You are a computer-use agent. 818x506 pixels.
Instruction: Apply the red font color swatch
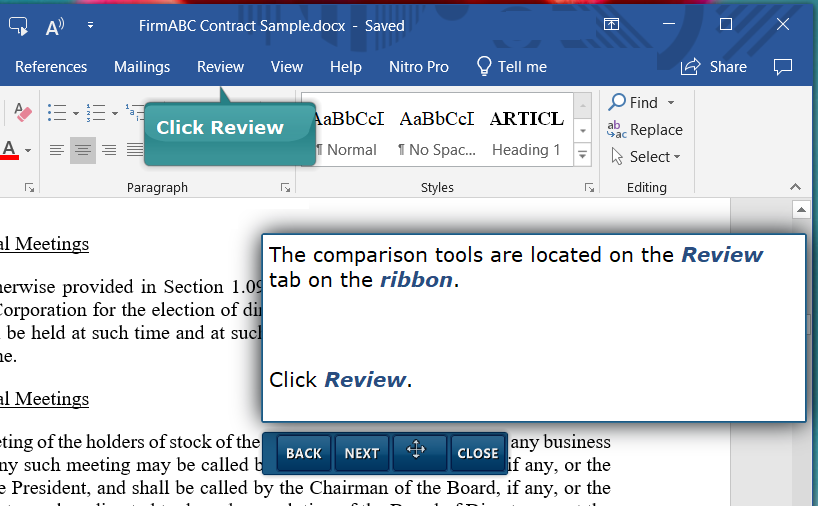[10, 150]
